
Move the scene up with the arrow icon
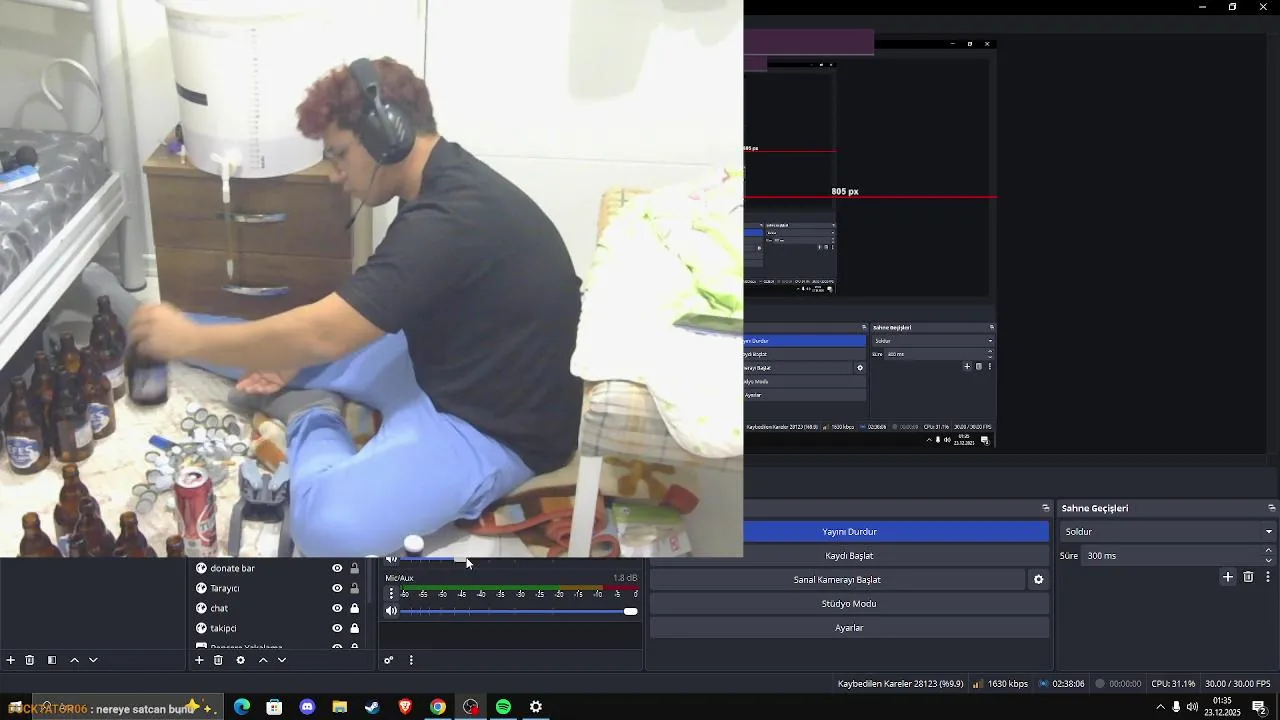pyautogui.click(x=74, y=660)
